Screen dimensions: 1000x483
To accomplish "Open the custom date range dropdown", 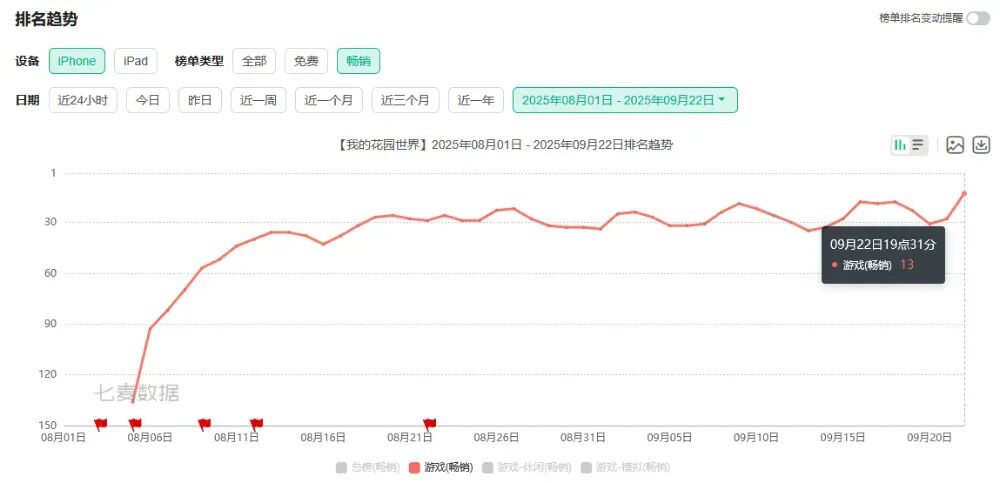I will [625, 100].
